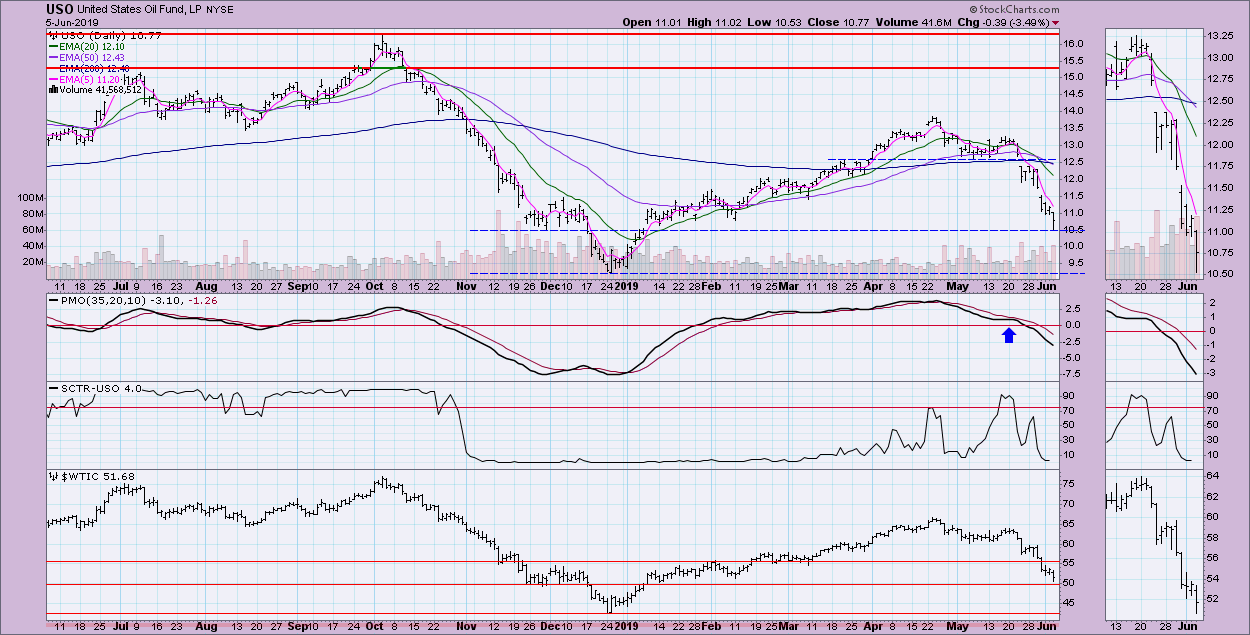Click the 'EMA(20) 12.10' legend entry
The width and height of the screenshot is (1250, 635).
pyautogui.click(x=92, y=46)
